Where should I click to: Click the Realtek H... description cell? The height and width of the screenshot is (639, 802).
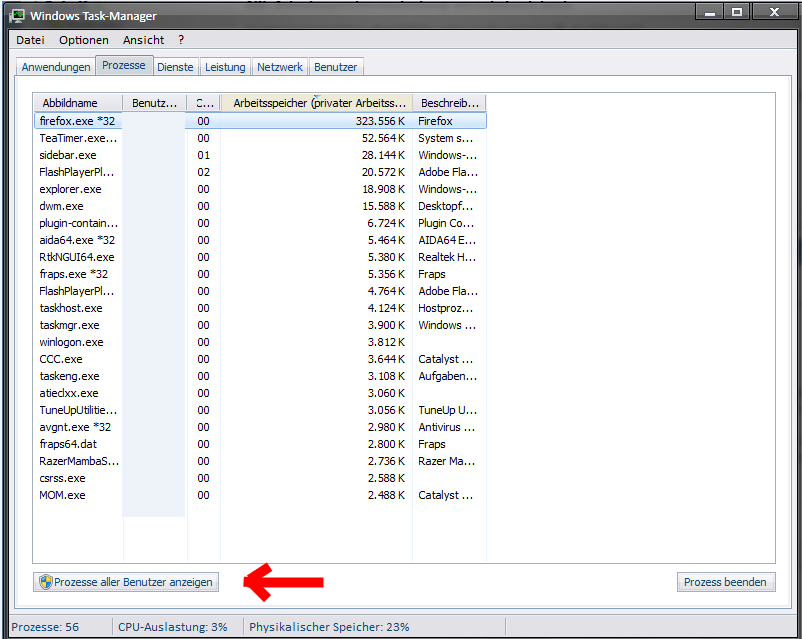coord(447,257)
